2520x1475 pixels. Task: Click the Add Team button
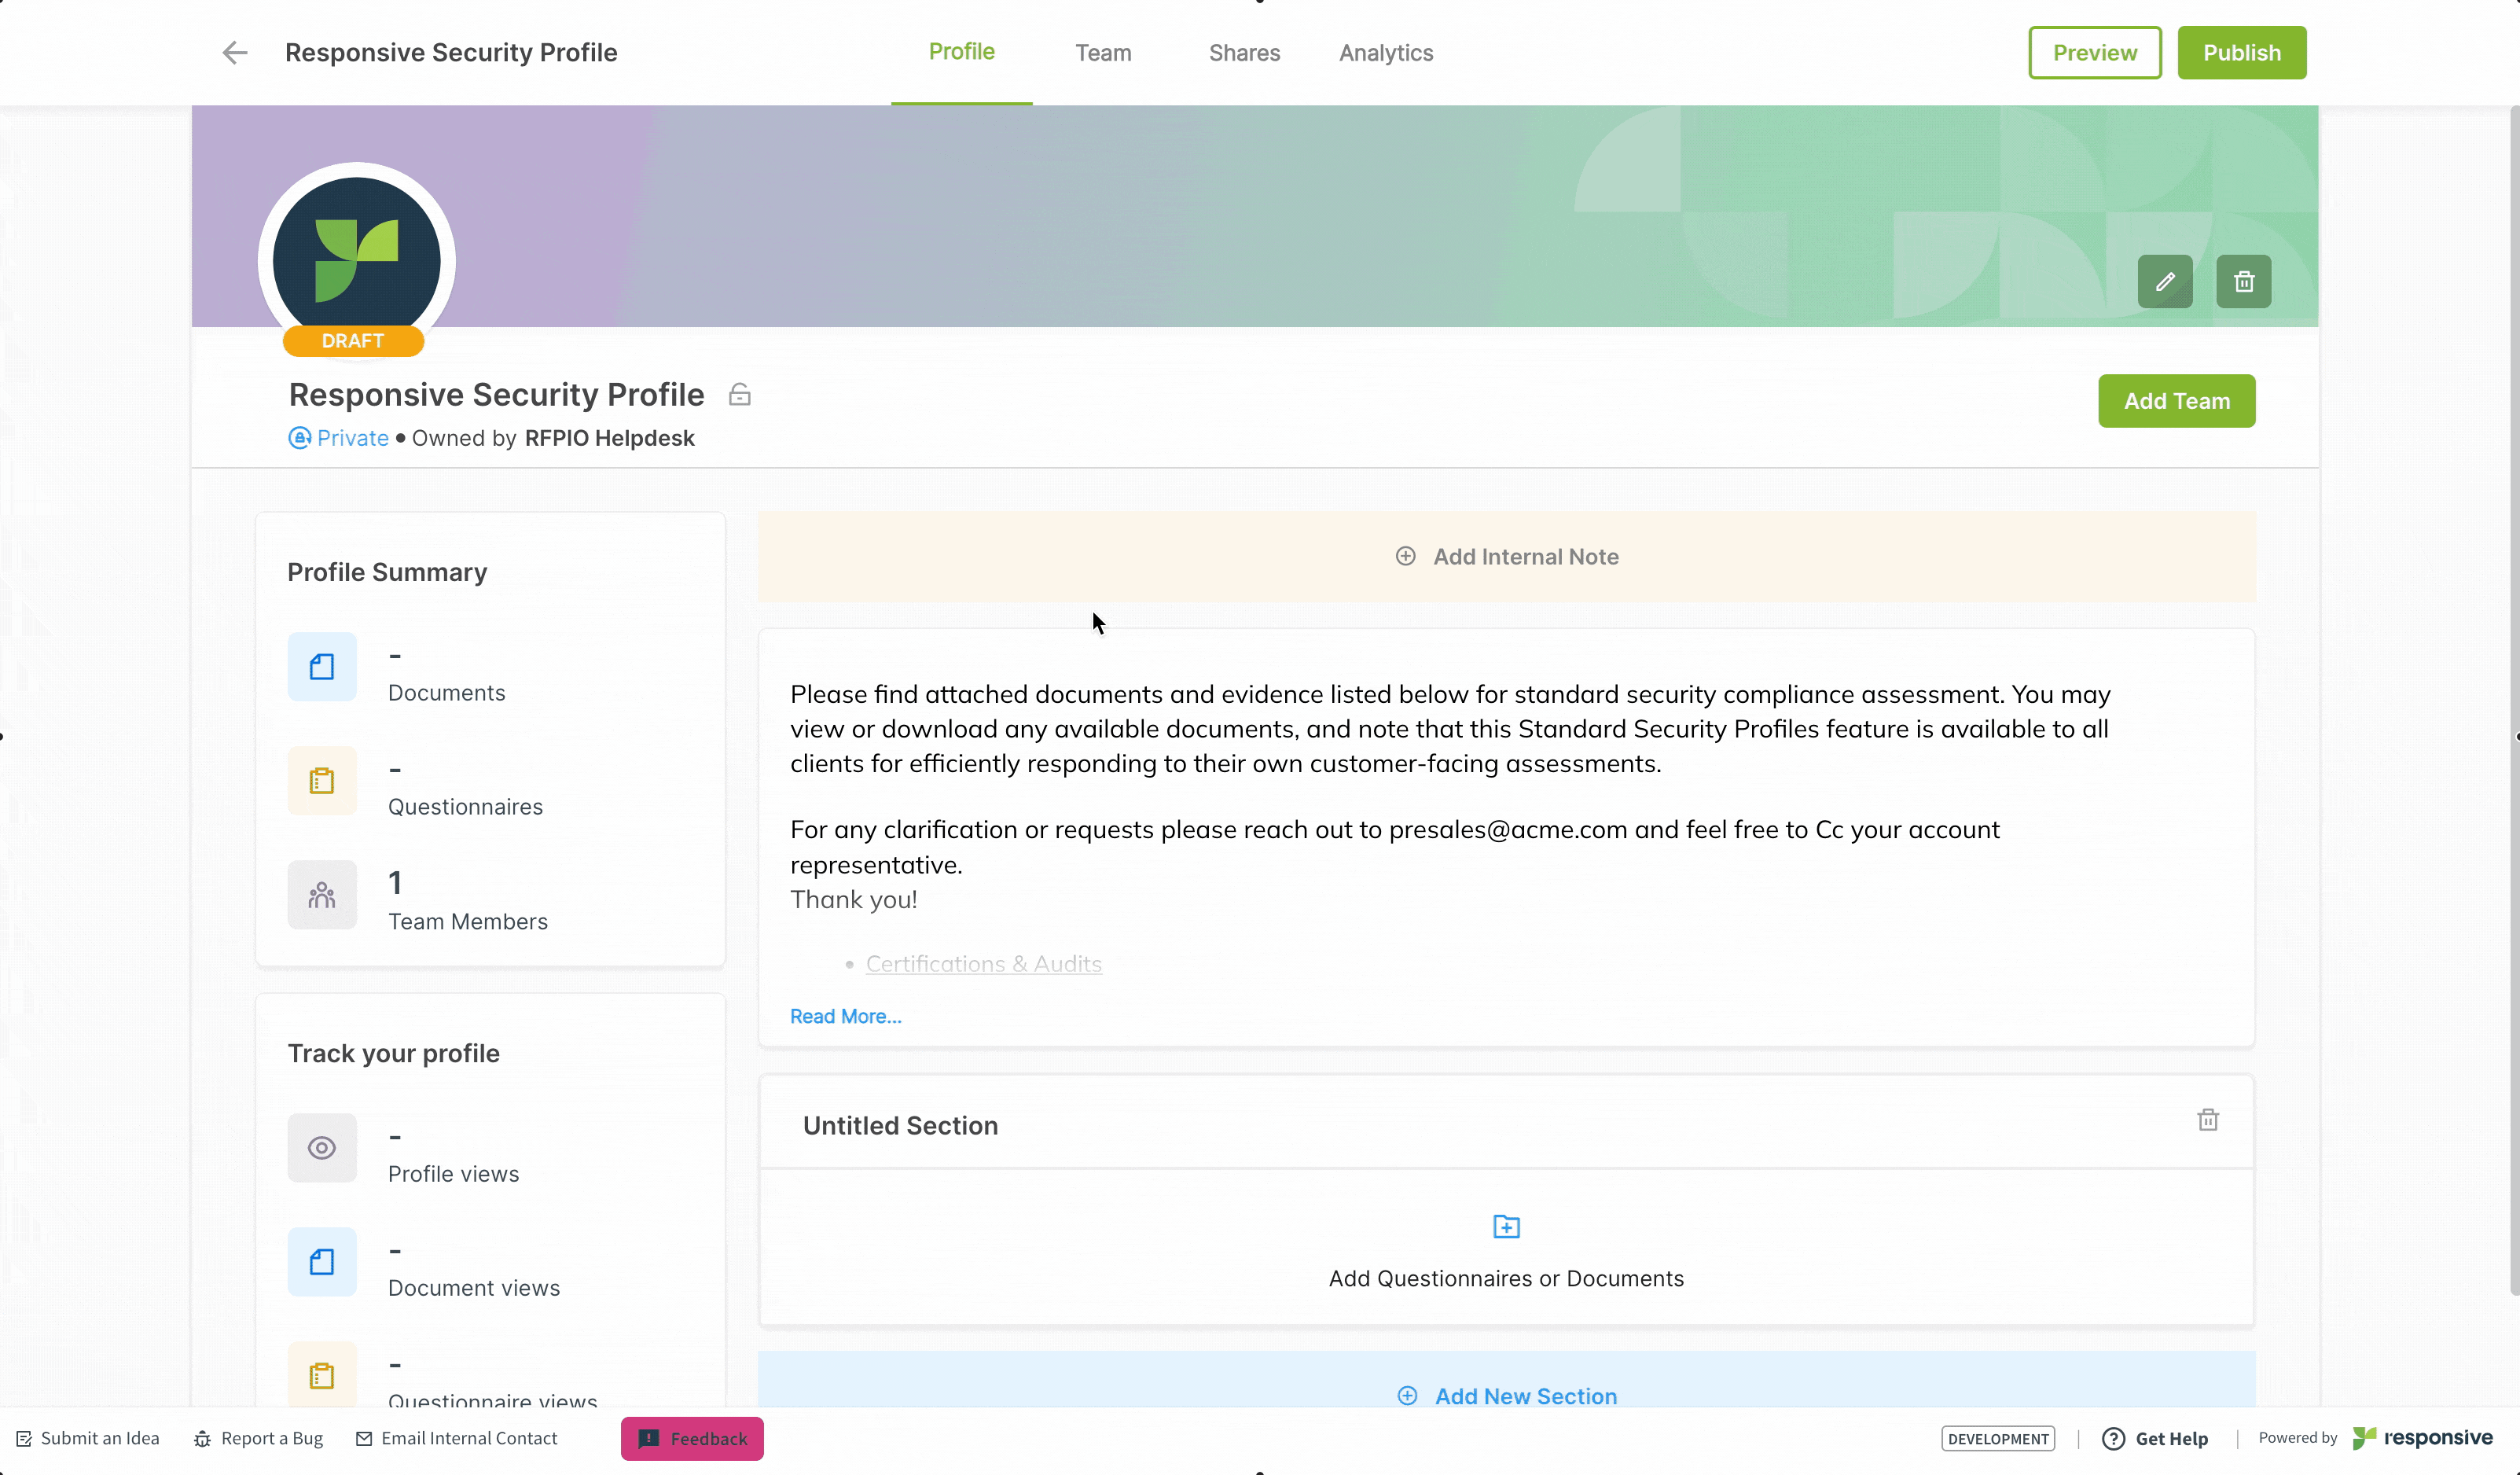(2176, 401)
